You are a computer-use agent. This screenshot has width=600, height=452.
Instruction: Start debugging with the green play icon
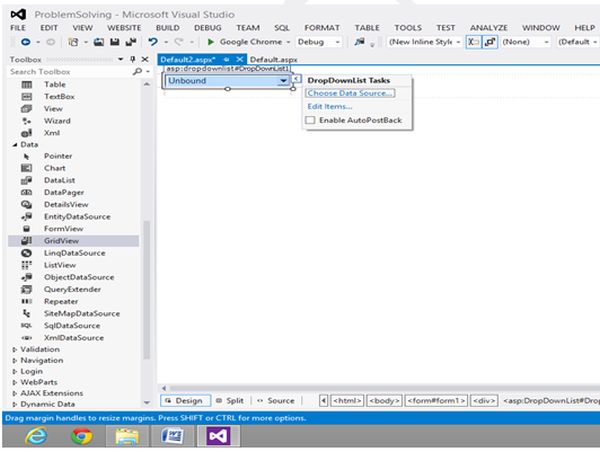coord(210,42)
